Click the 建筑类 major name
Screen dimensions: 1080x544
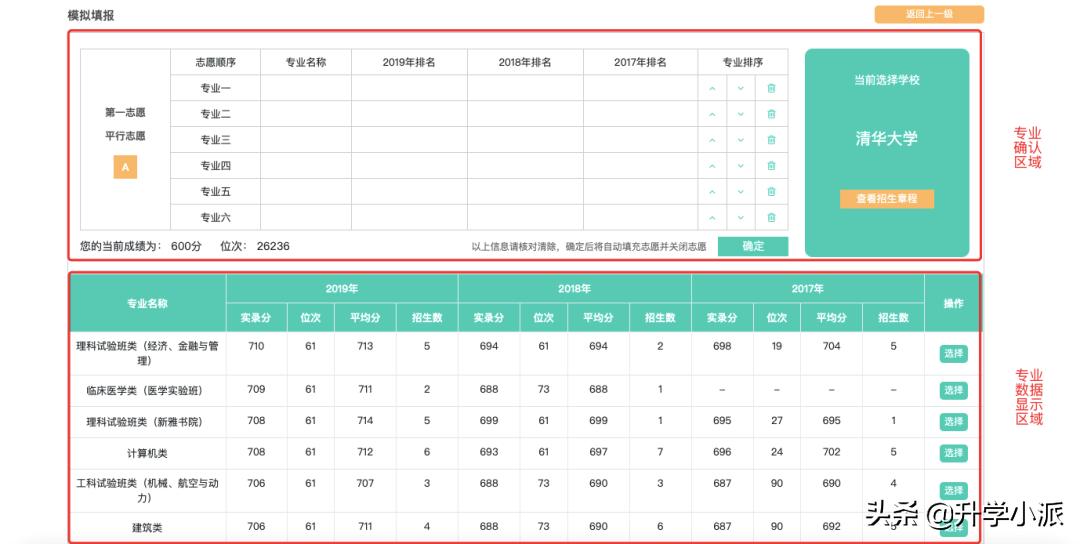point(147,527)
